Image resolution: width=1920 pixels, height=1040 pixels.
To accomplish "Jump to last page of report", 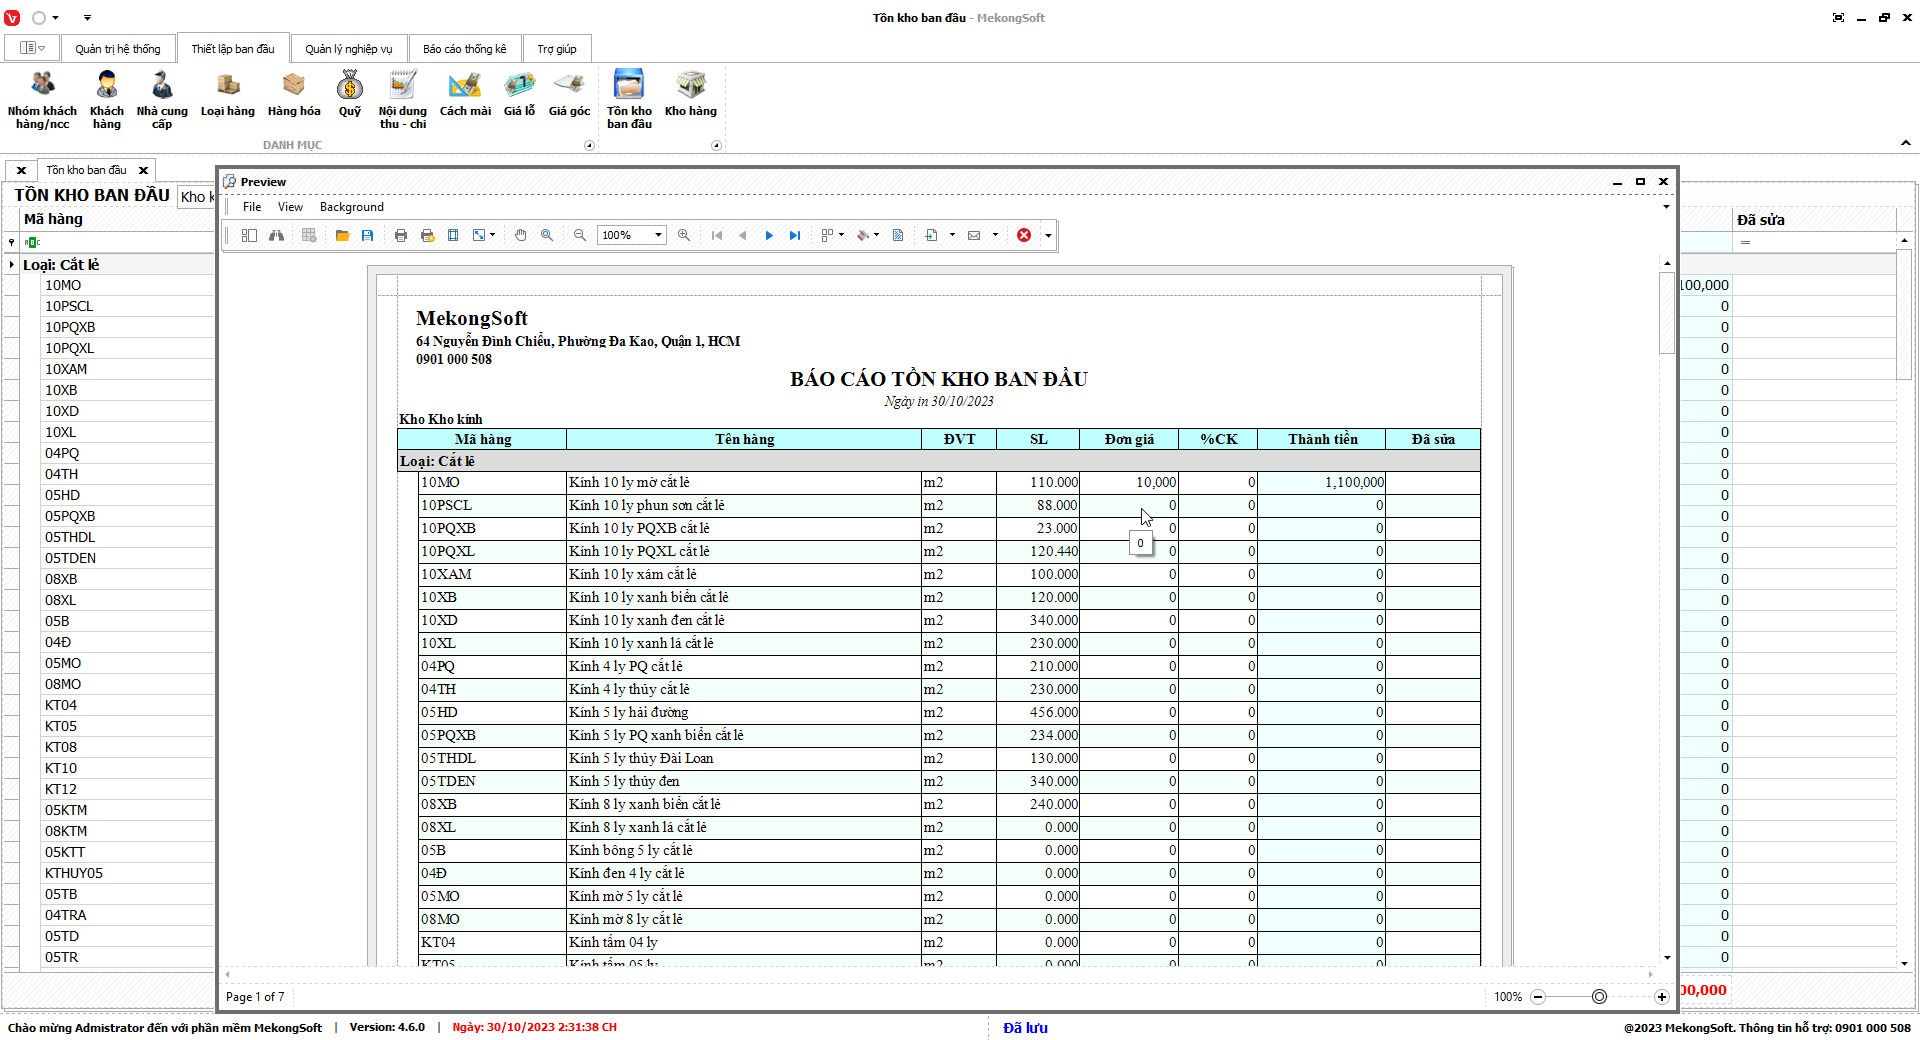I will pyautogui.click(x=795, y=235).
